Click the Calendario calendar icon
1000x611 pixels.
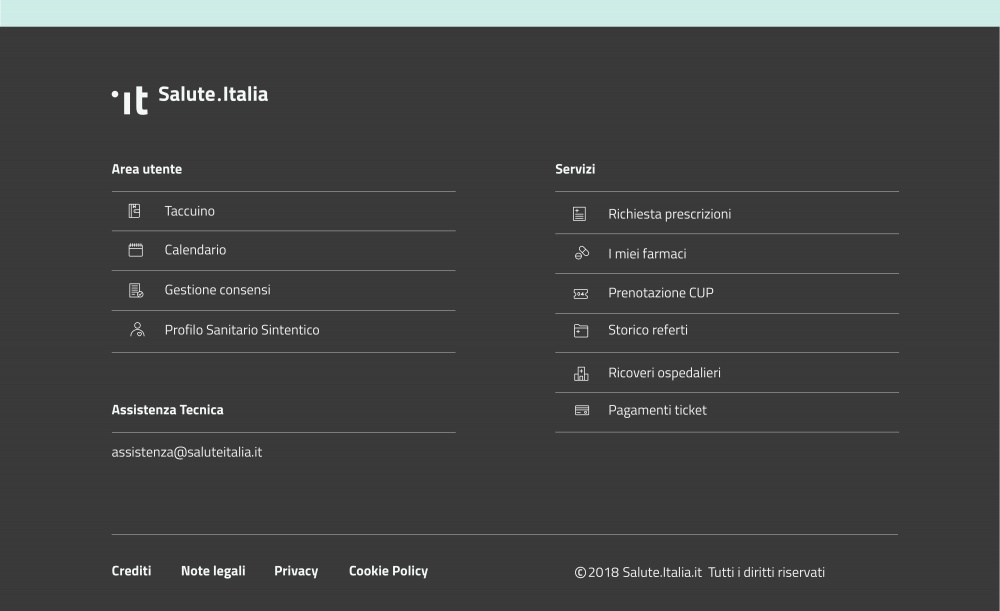click(x=136, y=250)
